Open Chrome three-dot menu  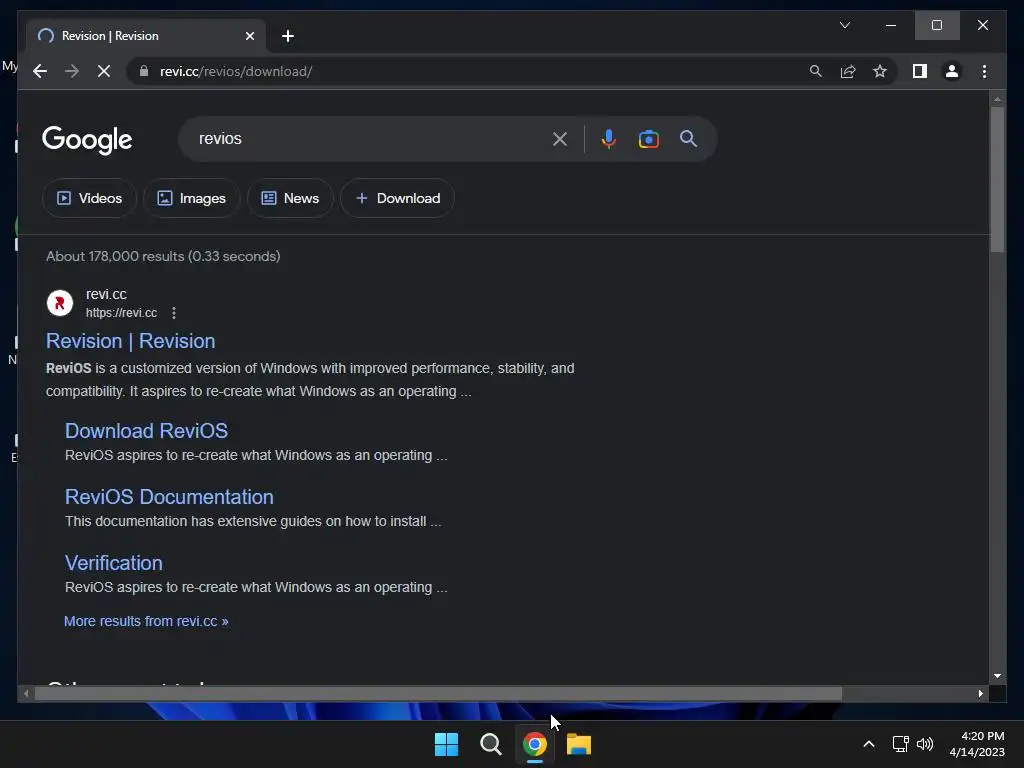tap(984, 71)
